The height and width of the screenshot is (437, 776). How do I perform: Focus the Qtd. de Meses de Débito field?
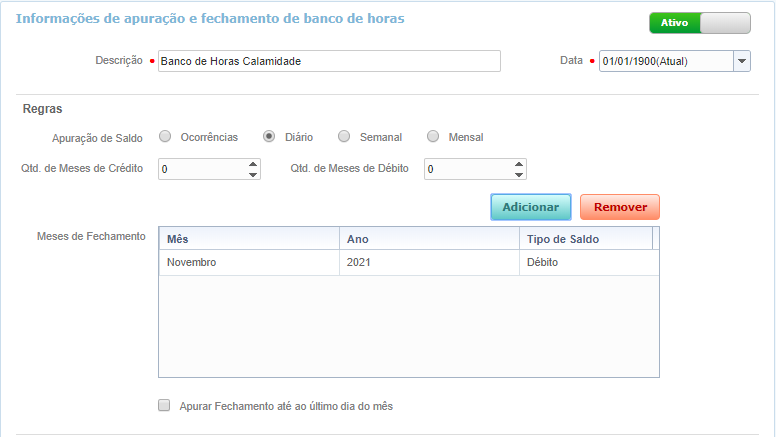466,170
